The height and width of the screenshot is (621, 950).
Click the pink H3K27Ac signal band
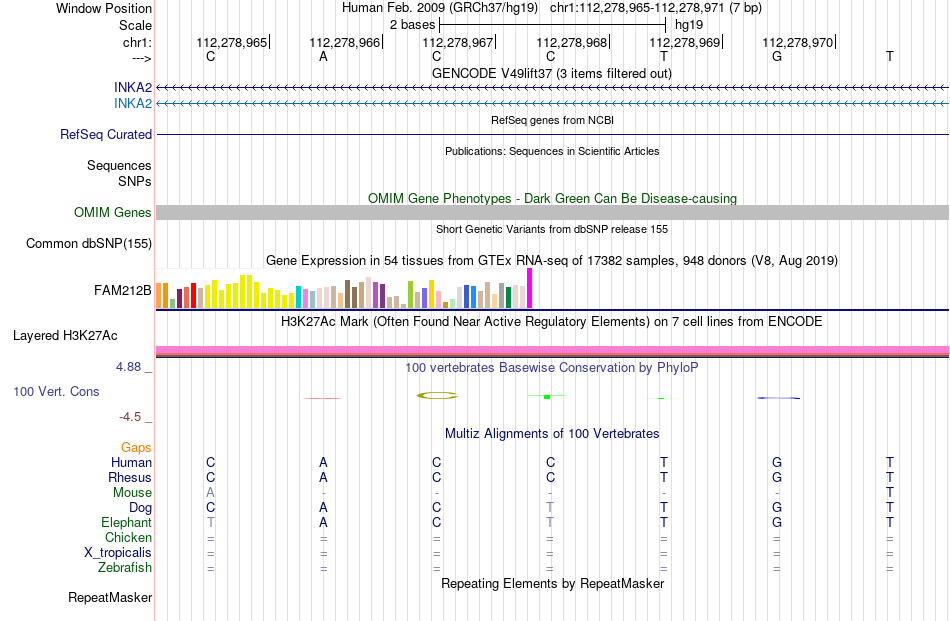(552, 350)
